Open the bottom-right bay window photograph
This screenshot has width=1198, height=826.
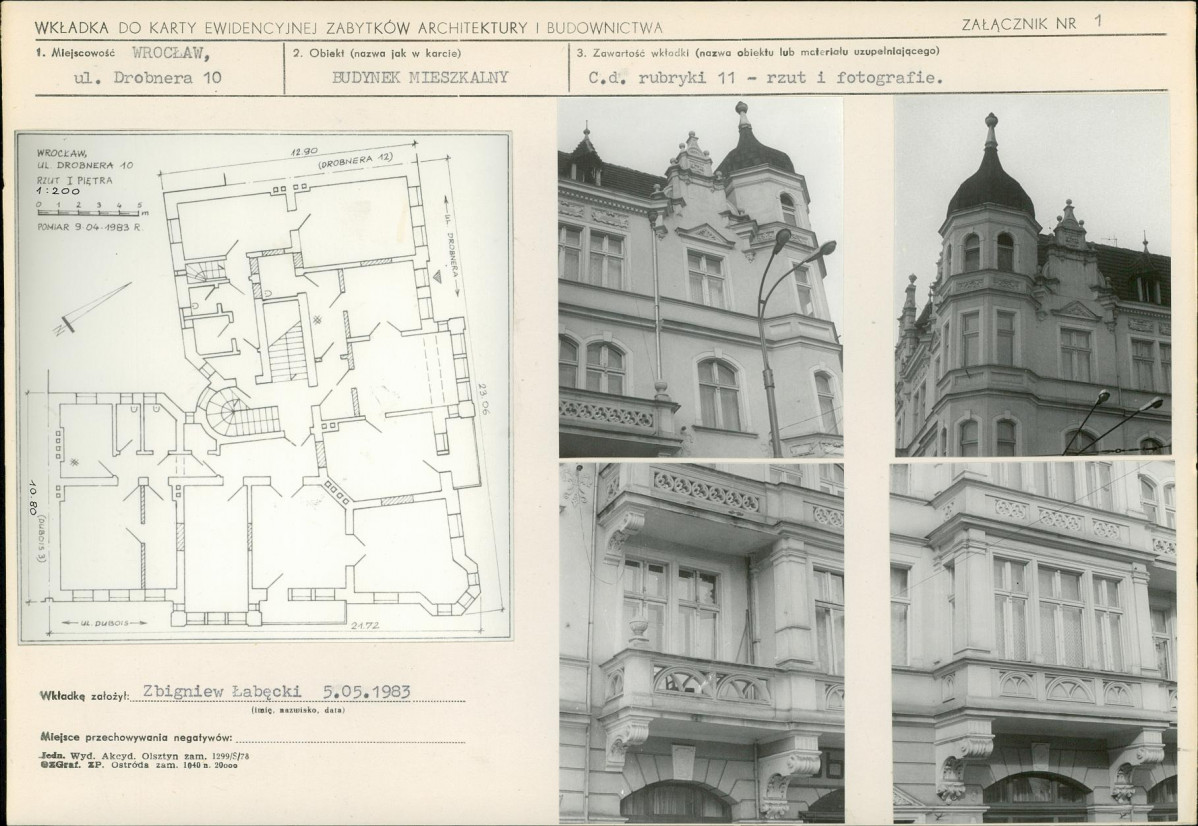coord(1032,642)
